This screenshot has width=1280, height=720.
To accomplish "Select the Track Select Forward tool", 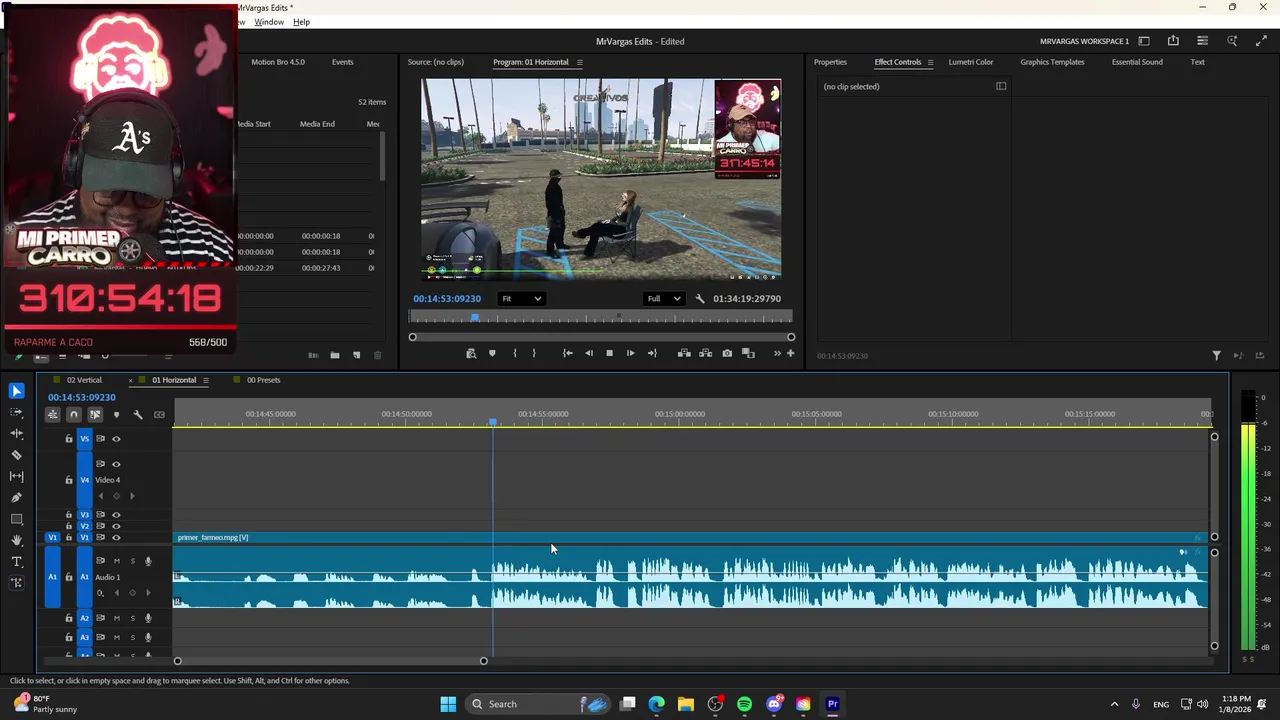I will [x=16, y=412].
